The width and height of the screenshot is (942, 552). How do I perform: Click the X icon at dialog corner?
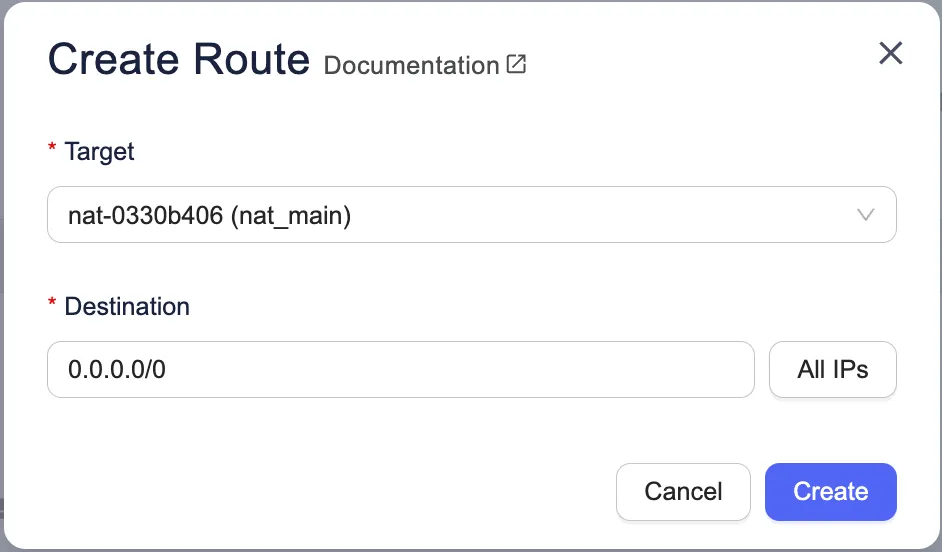coord(890,54)
